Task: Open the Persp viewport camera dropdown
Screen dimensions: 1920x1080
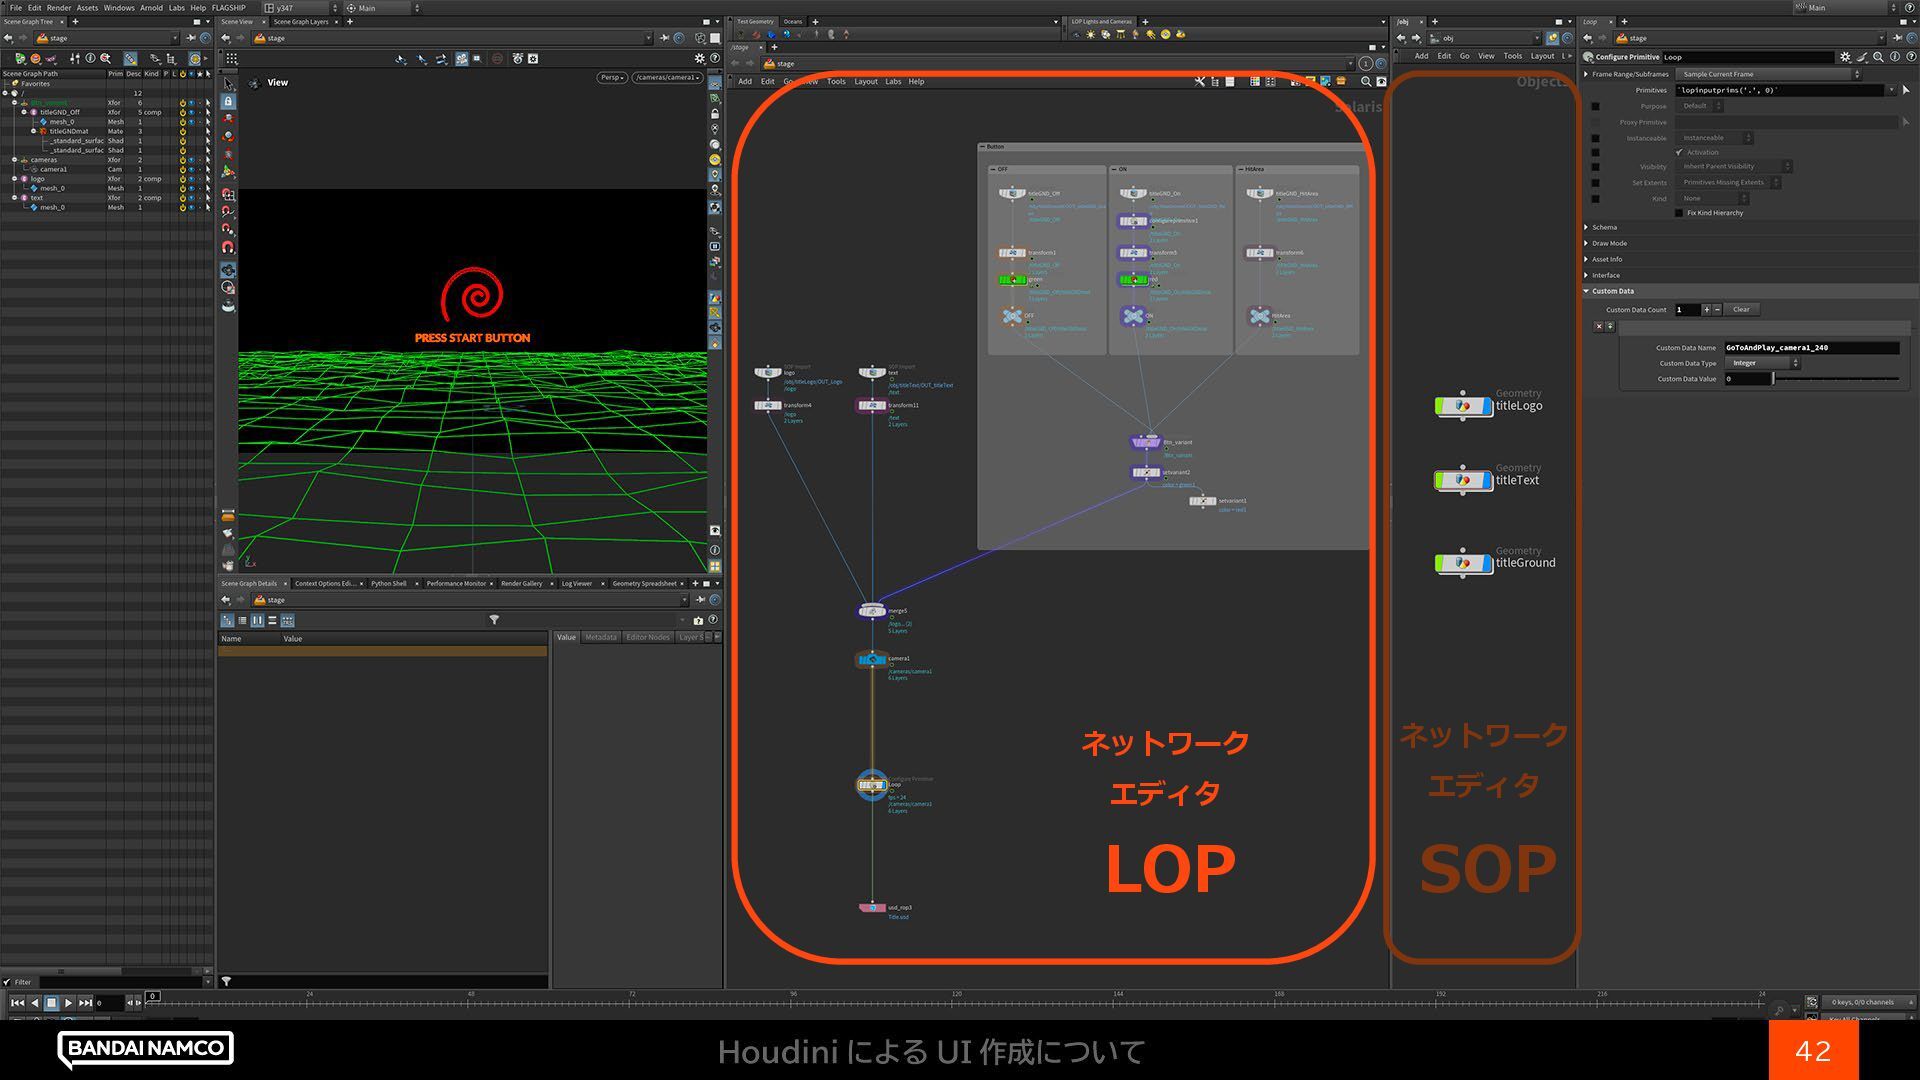Action: 611,77
